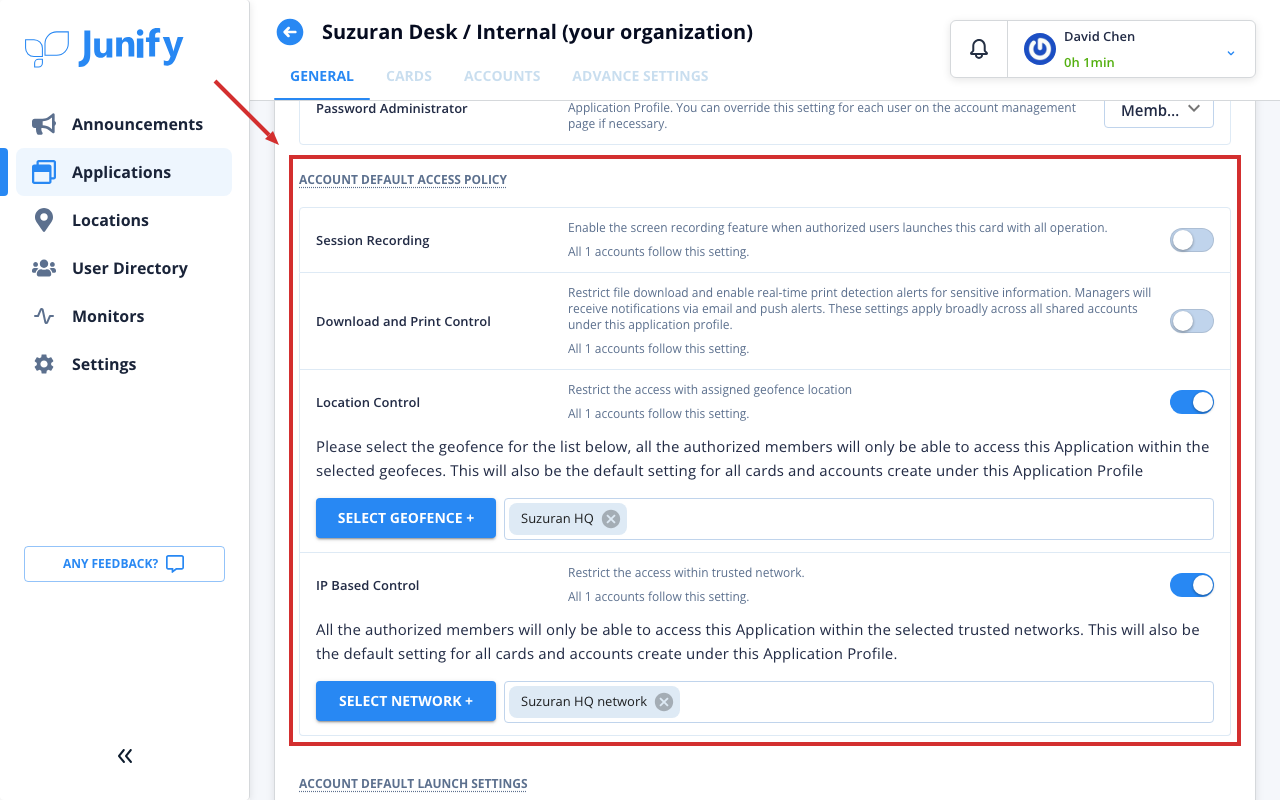Image resolution: width=1280 pixels, height=800 pixels.
Task: Click the Location Control label
Action: tap(368, 402)
